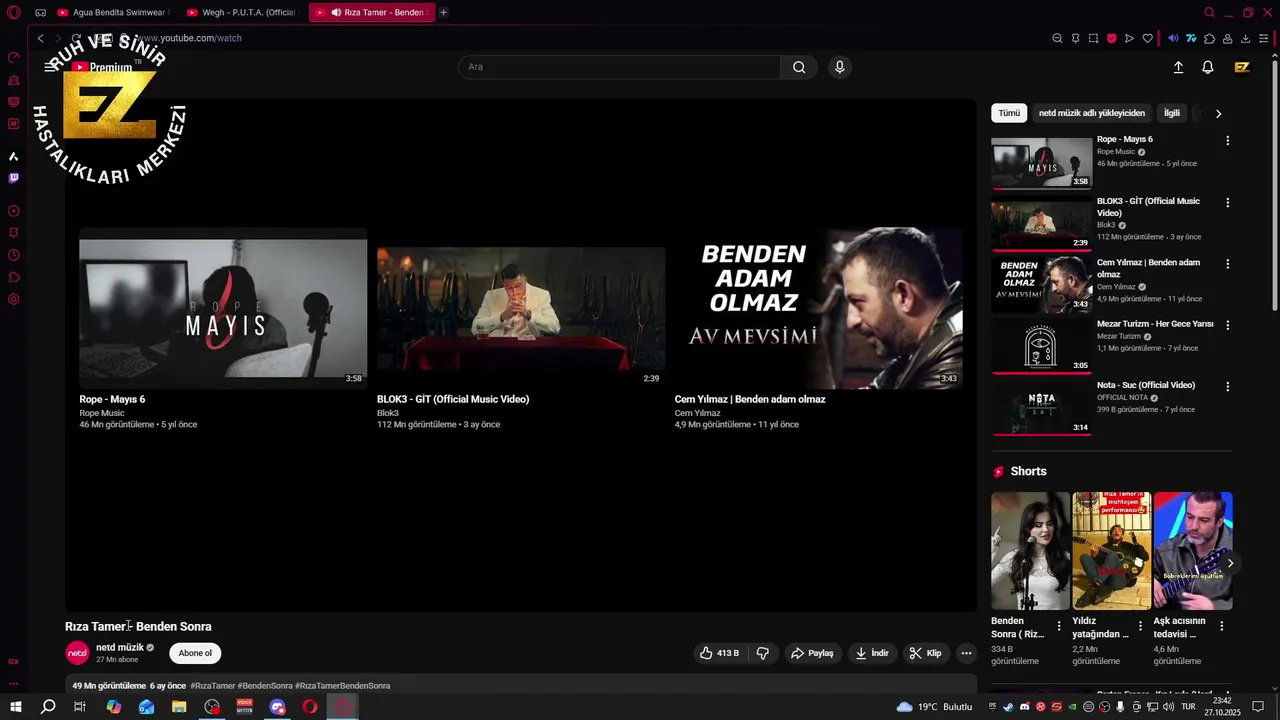The height and width of the screenshot is (720, 1280).
Task: Open the netd müzik channel avatar
Action: click(77, 653)
